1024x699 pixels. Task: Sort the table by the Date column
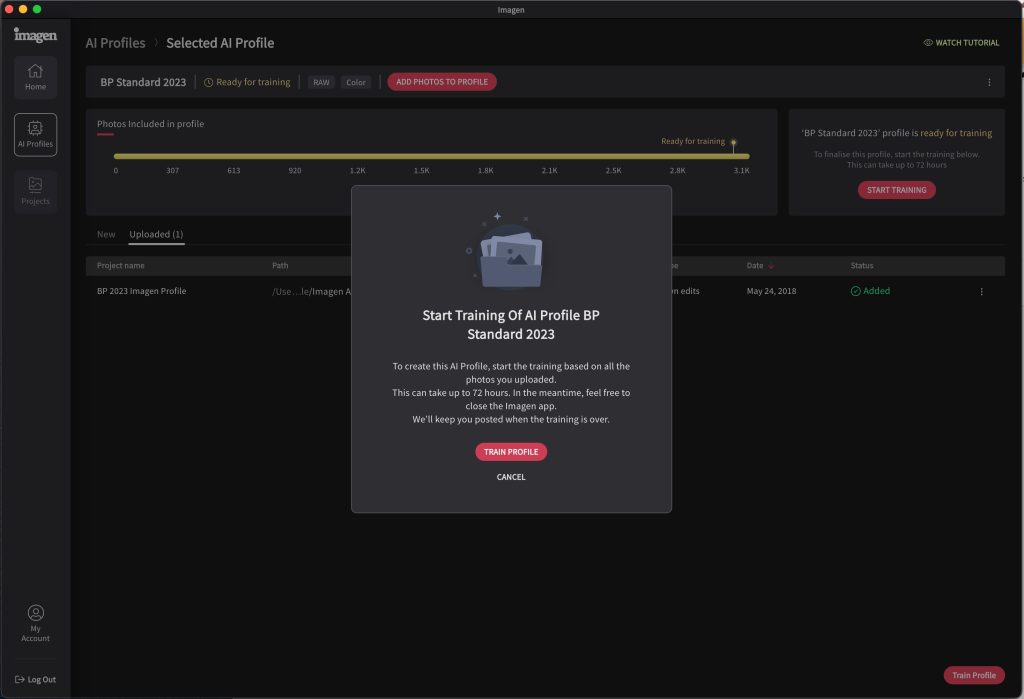(760, 265)
